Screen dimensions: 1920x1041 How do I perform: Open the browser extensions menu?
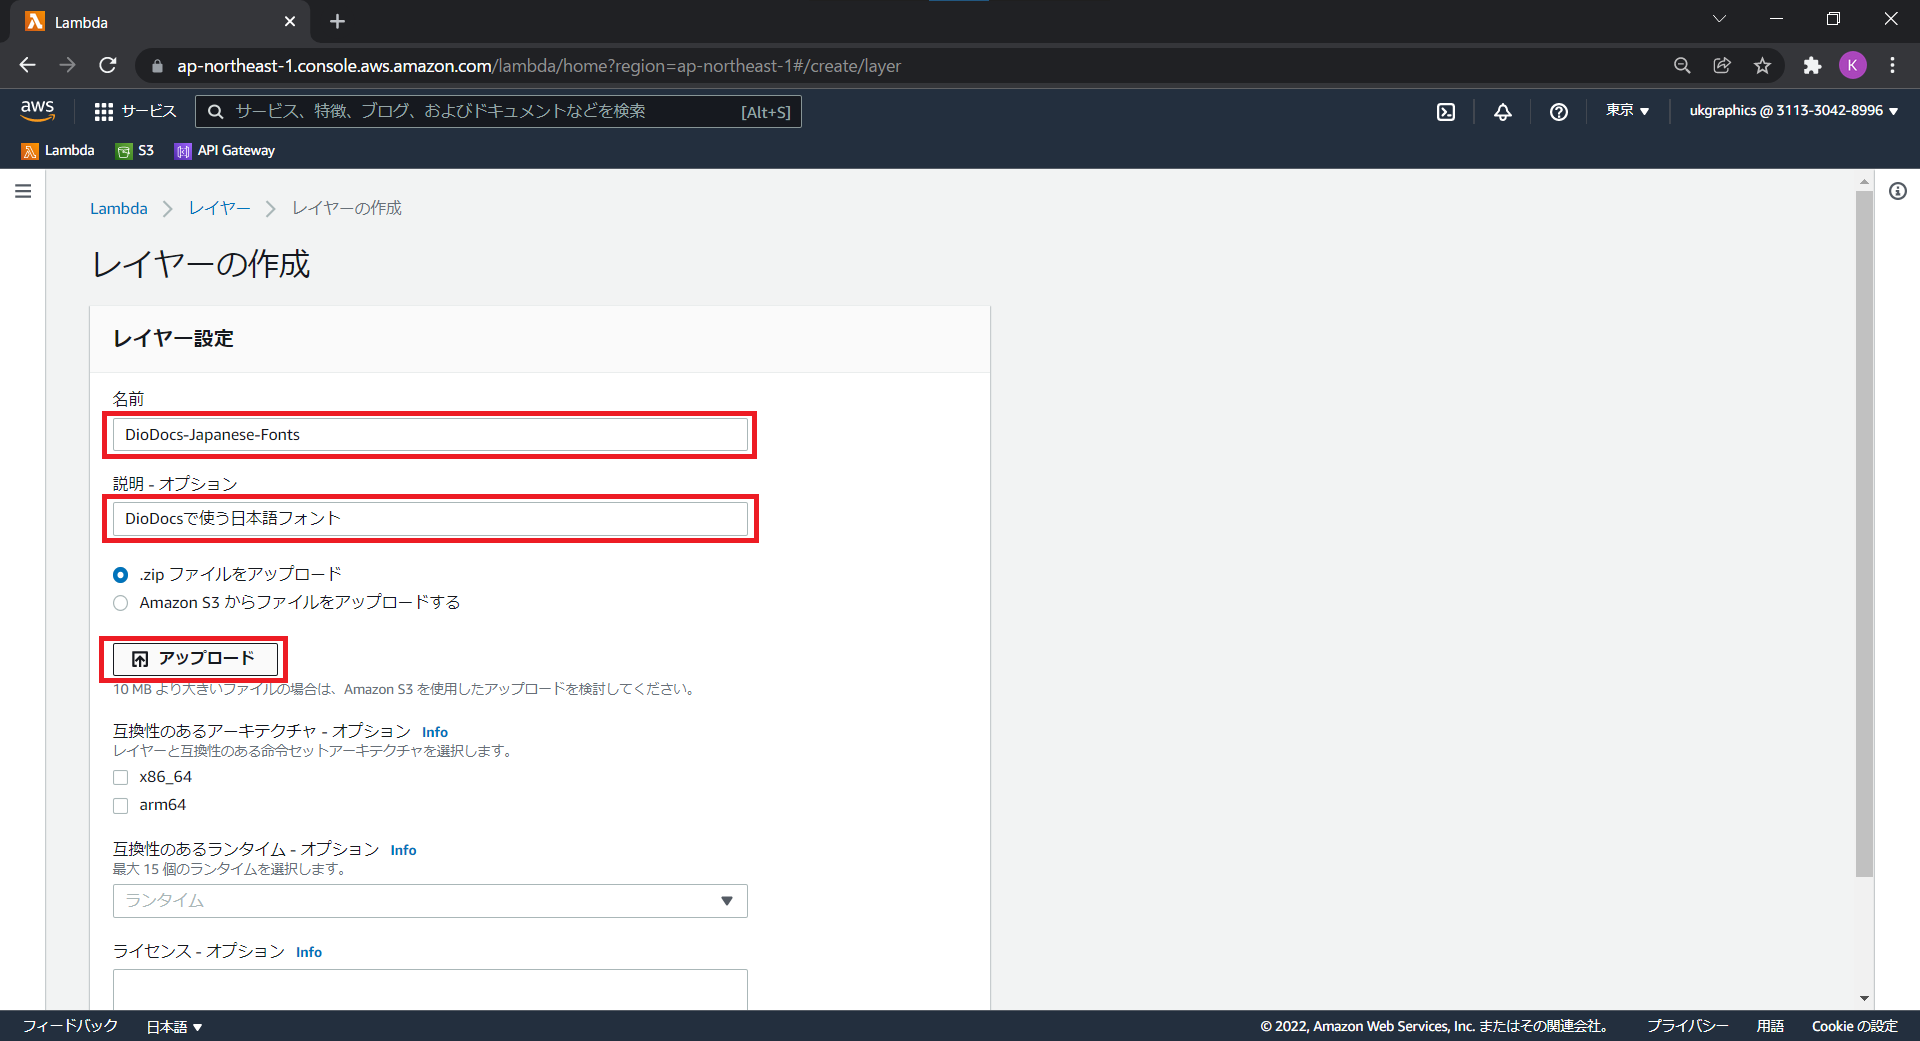(x=1812, y=66)
